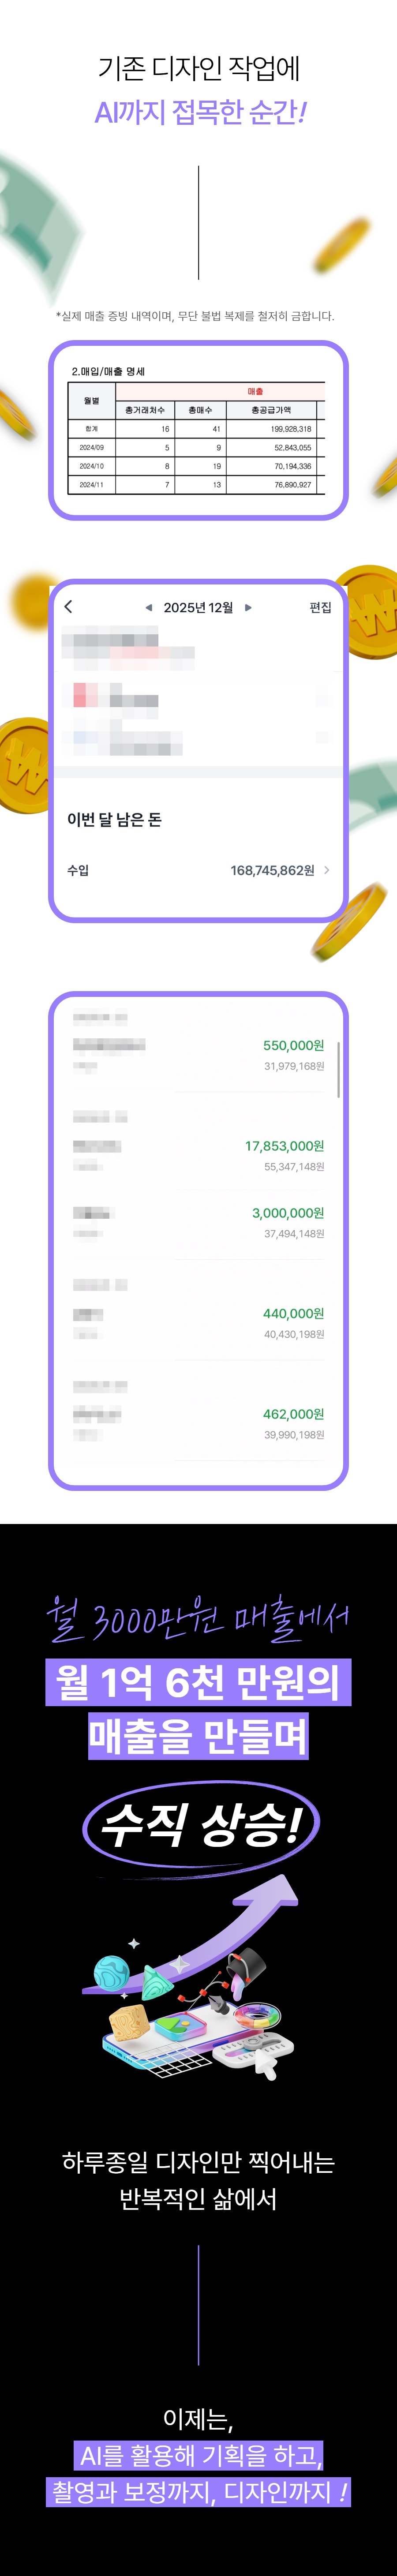Image resolution: width=397 pixels, height=2576 pixels.
Task: Advance to next month with right triangle
Action: point(248,607)
